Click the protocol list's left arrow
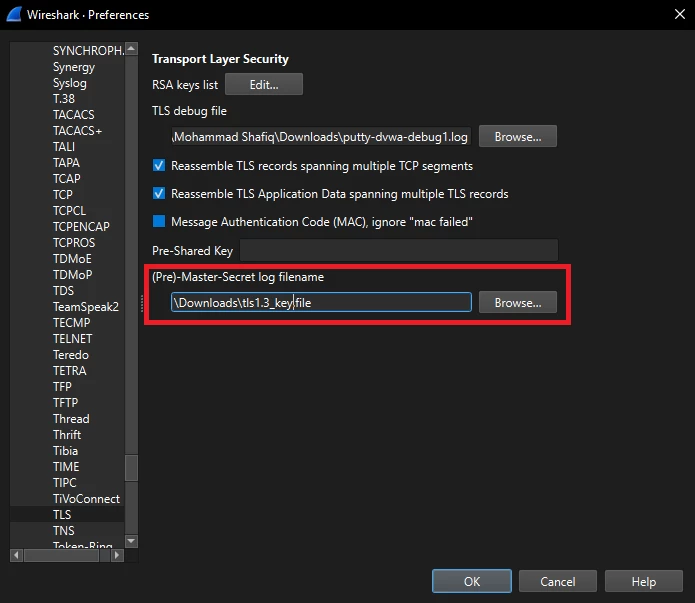 [16, 555]
